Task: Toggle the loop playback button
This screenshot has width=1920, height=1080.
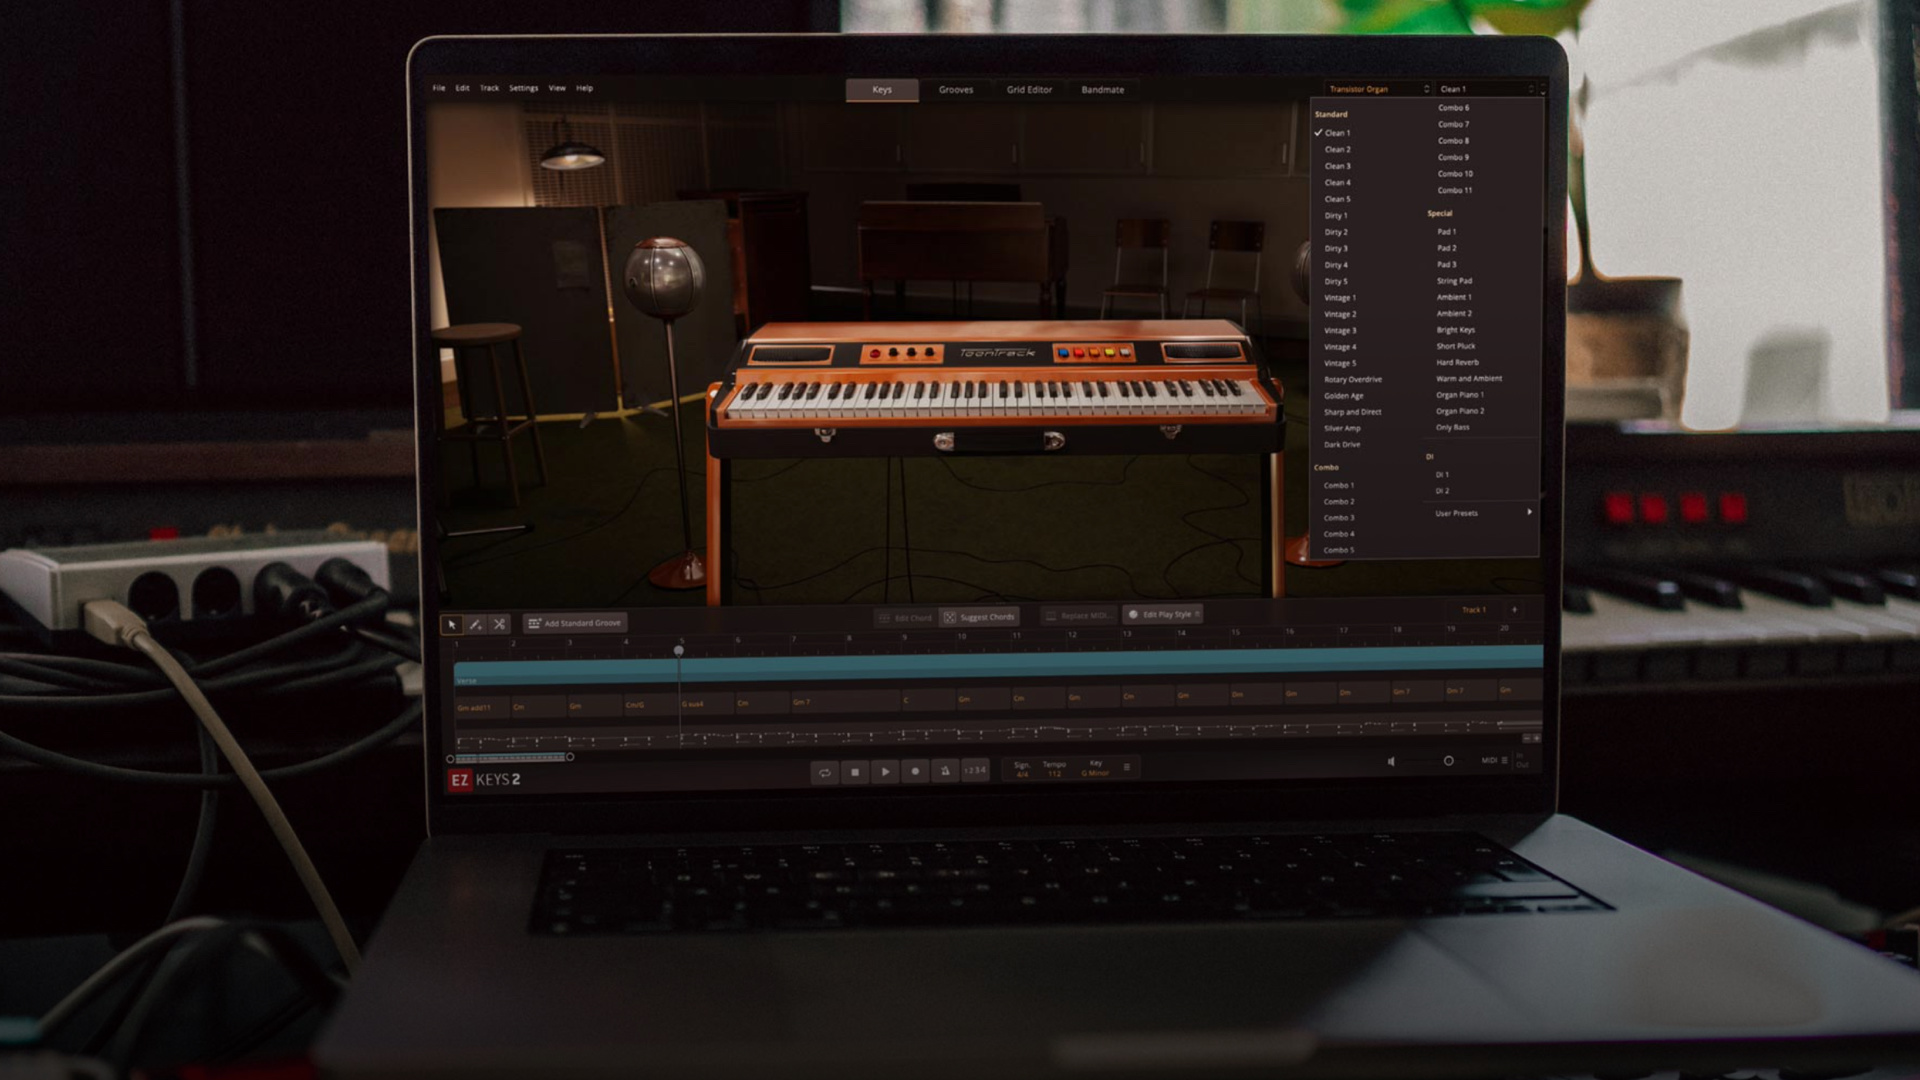Action: pos(825,772)
